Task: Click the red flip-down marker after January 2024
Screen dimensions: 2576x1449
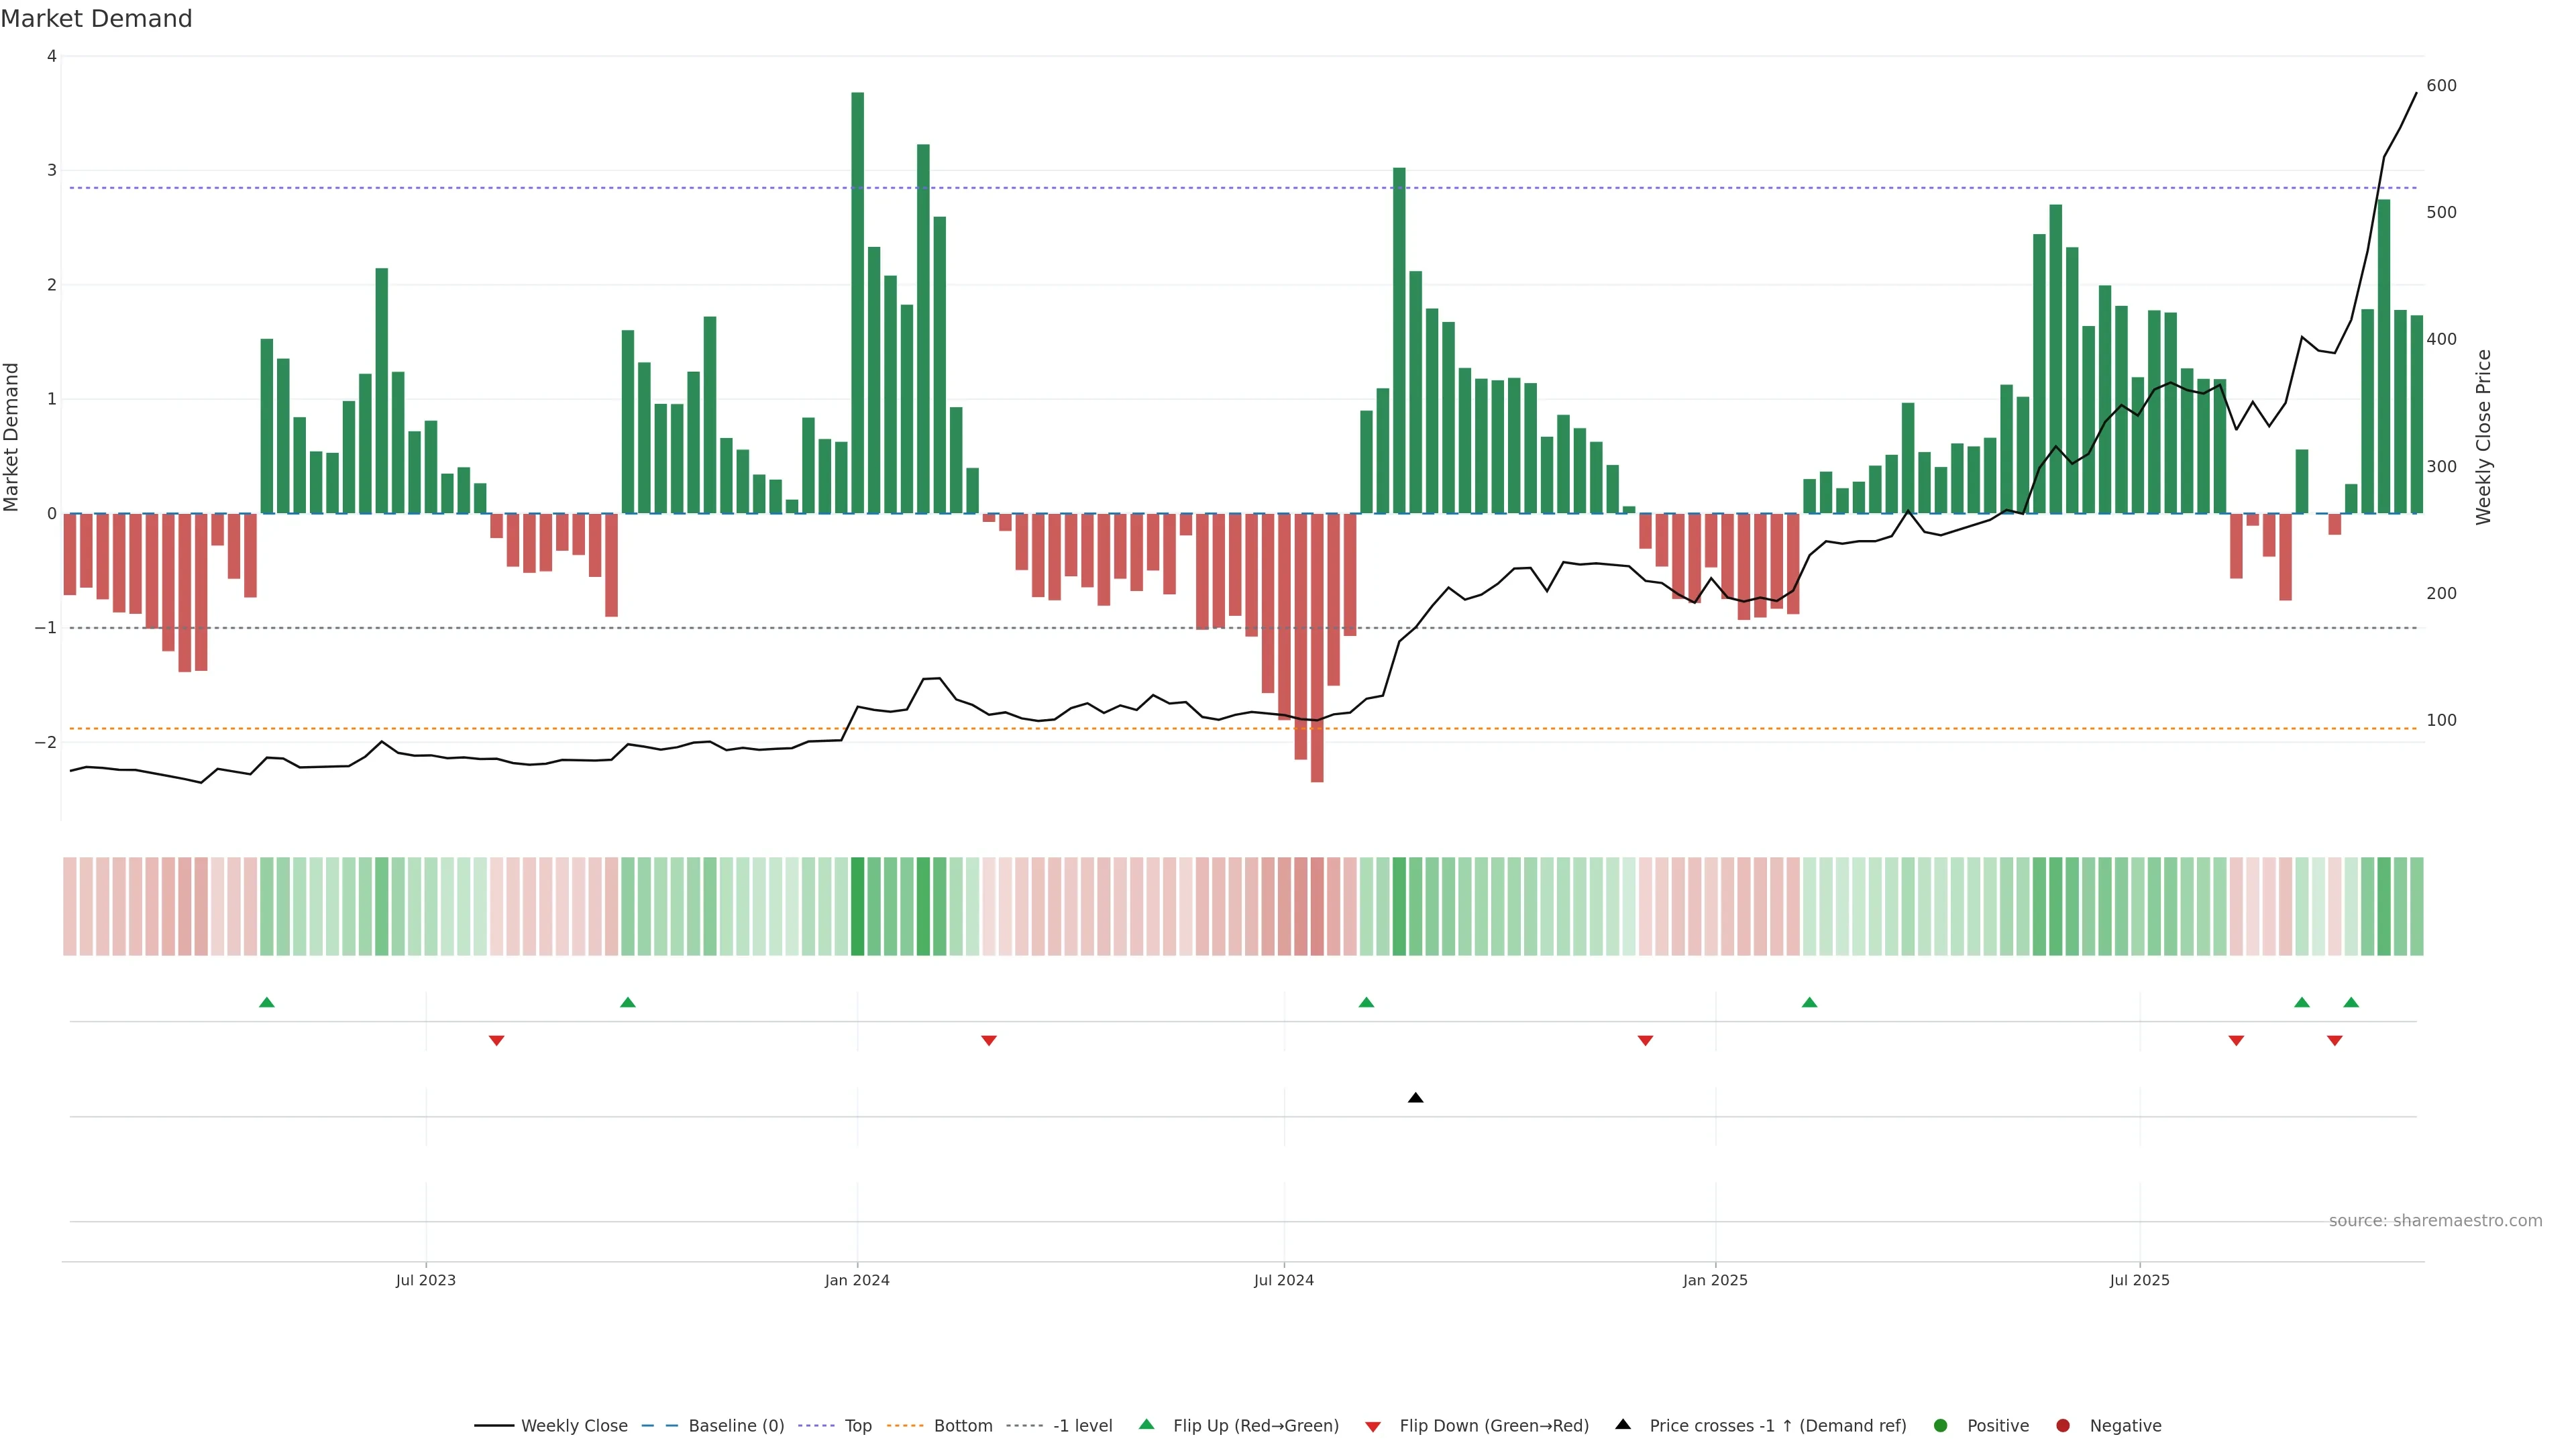Action: click(x=988, y=1041)
